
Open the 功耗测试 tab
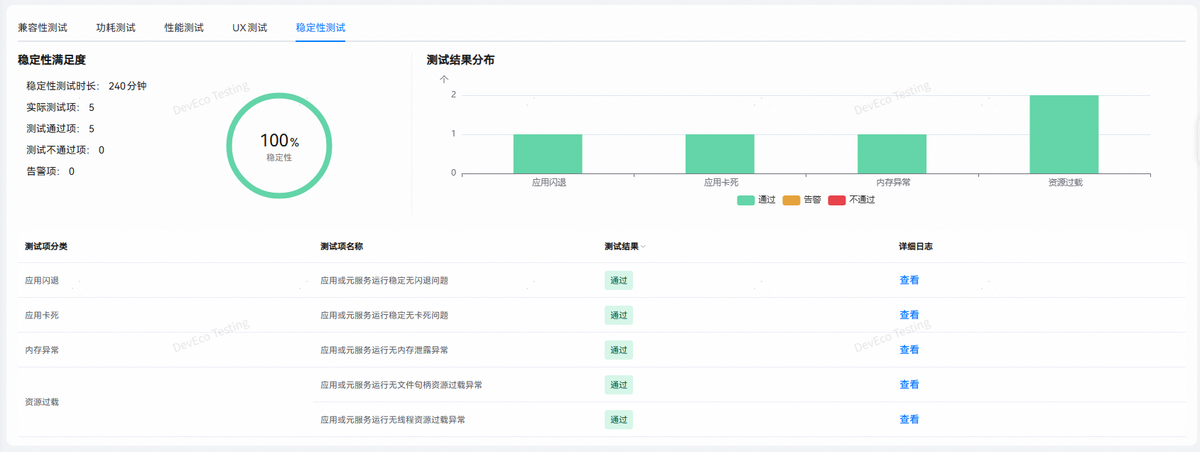tap(116, 27)
